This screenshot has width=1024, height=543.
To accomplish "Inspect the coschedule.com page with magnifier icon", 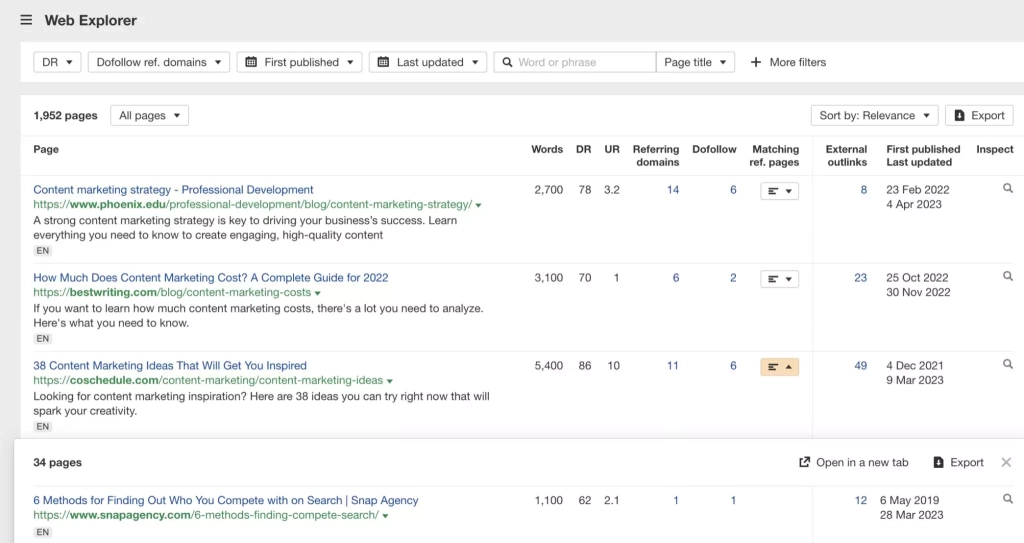I will click(1008, 364).
